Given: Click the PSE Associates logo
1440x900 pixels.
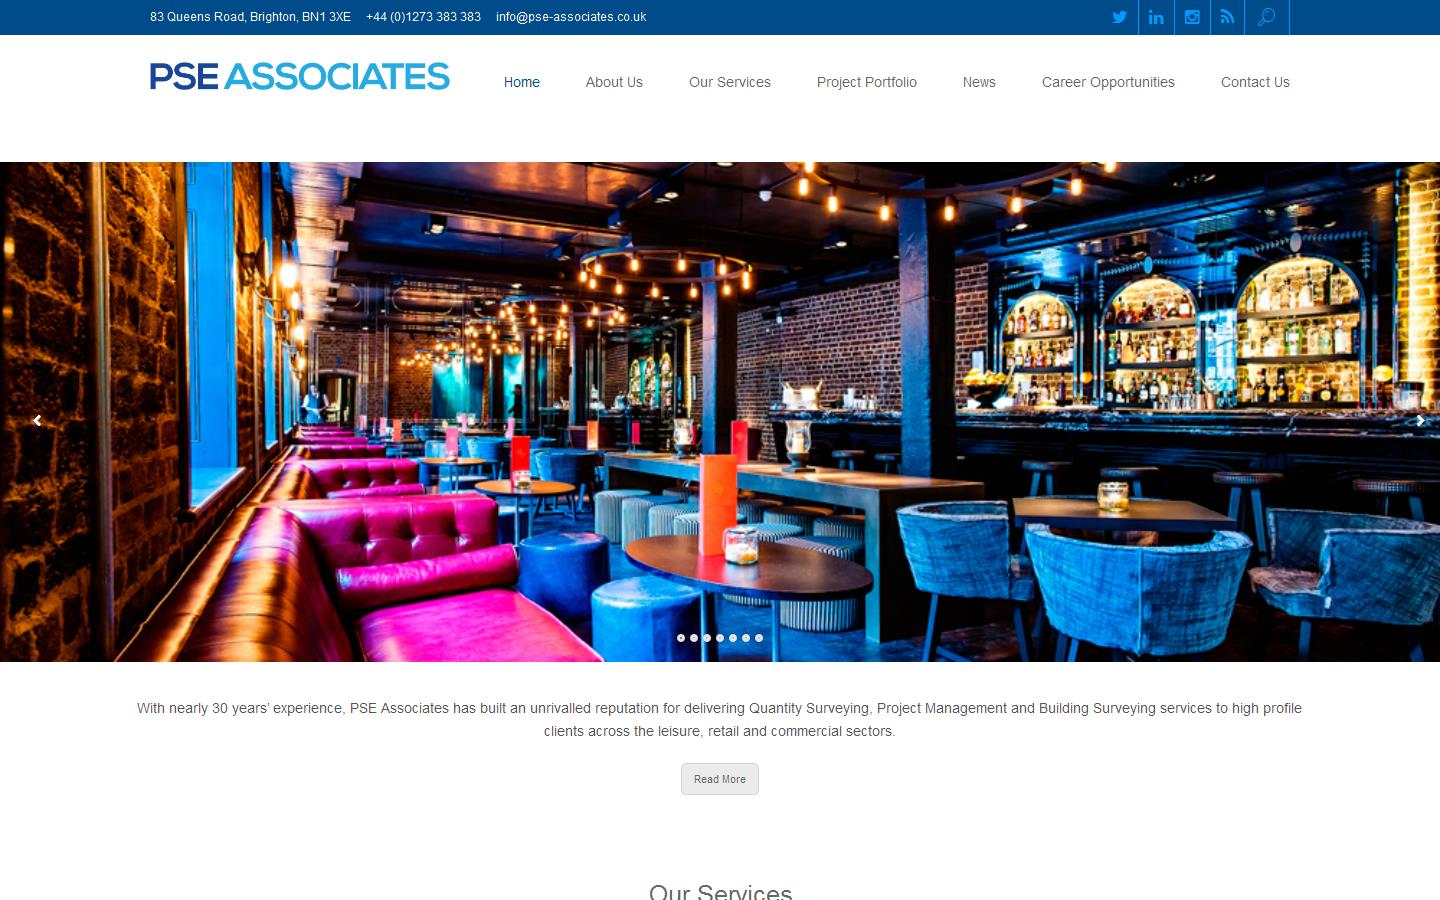Looking at the screenshot, I should click(300, 77).
